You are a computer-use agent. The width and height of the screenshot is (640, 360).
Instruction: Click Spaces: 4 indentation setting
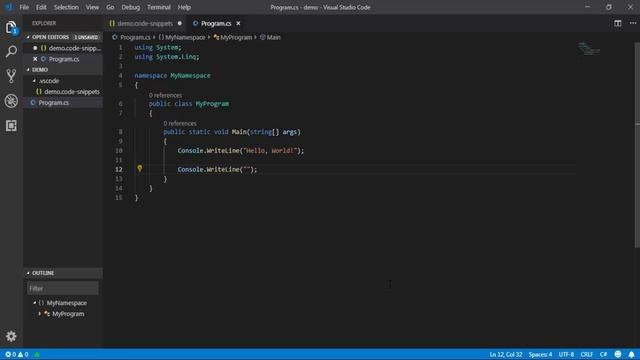[540, 354]
